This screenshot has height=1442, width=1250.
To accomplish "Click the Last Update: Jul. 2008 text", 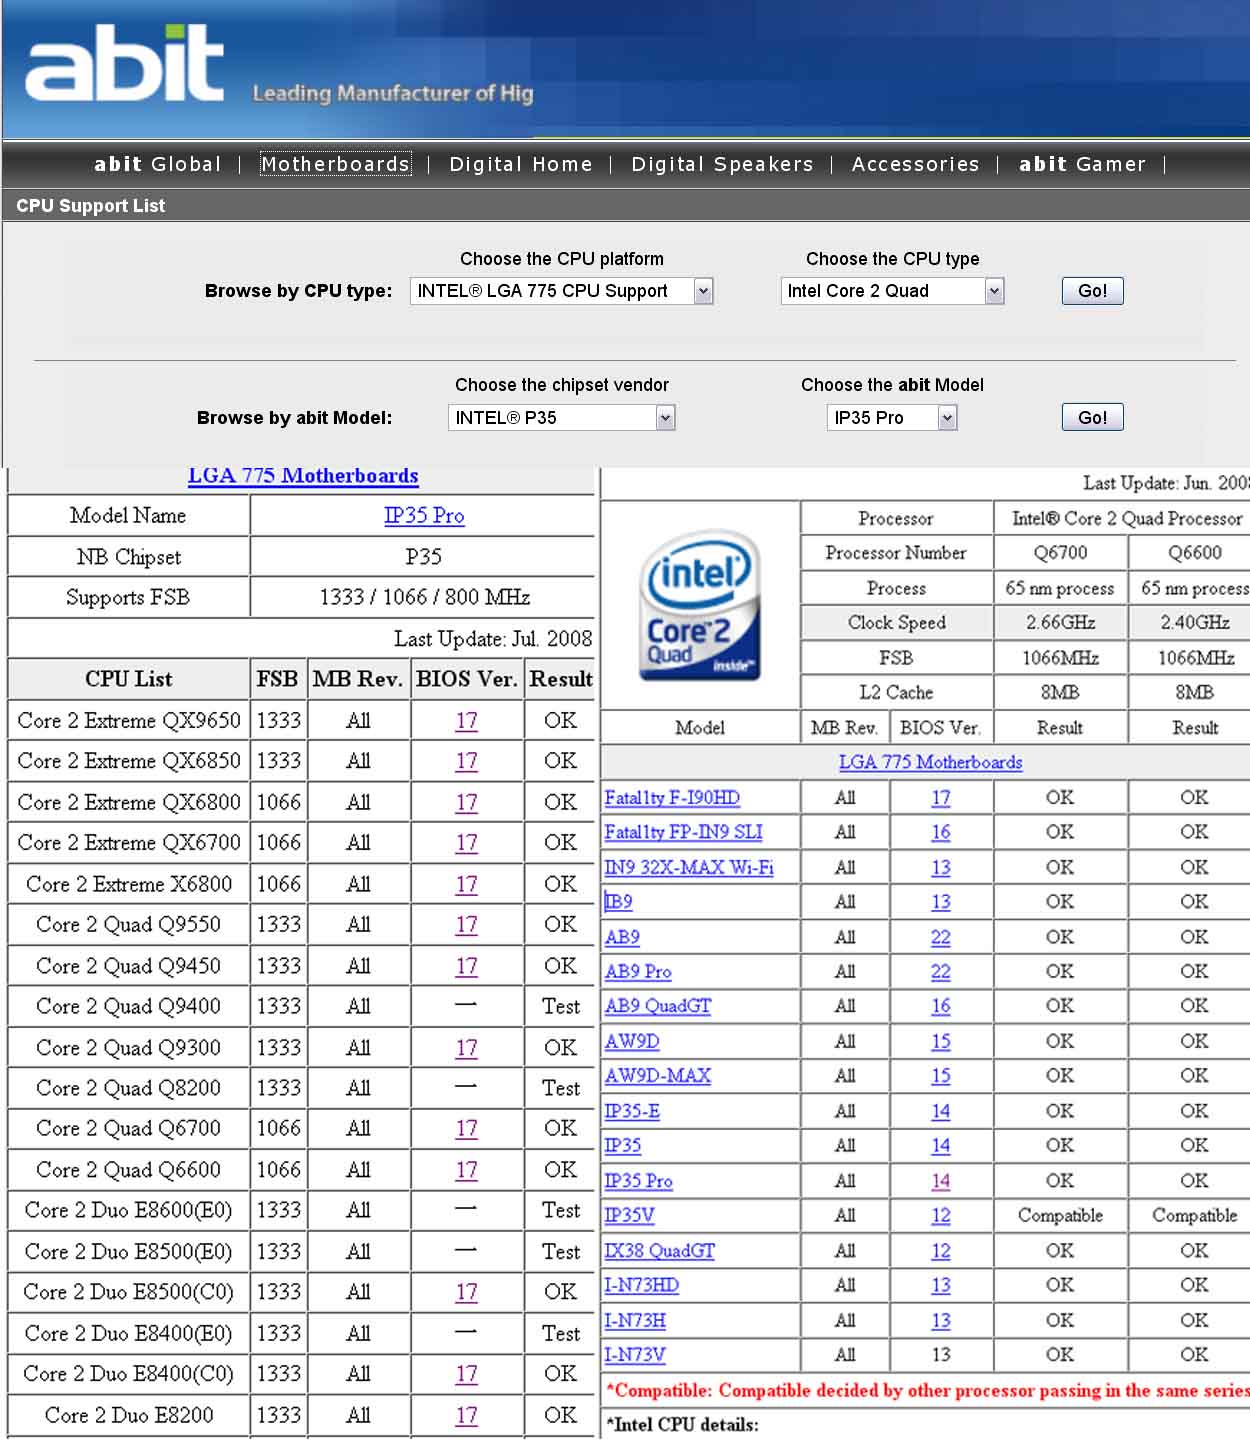I will click(493, 639).
